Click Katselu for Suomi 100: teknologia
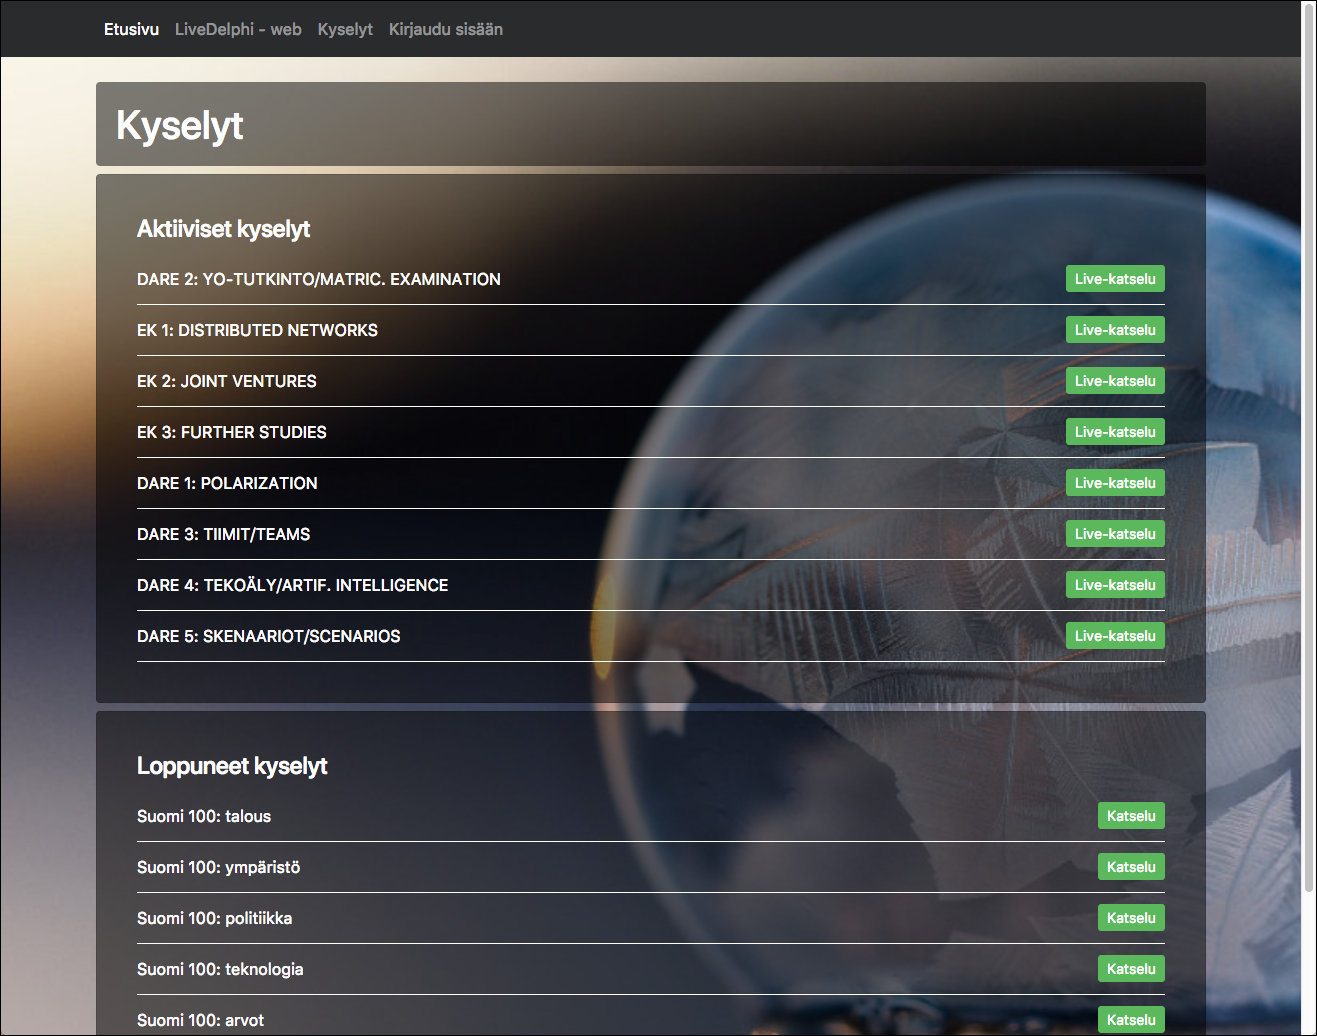Image resolution: width=1317 pixels, height=1036 pixels. (1131, 969)
